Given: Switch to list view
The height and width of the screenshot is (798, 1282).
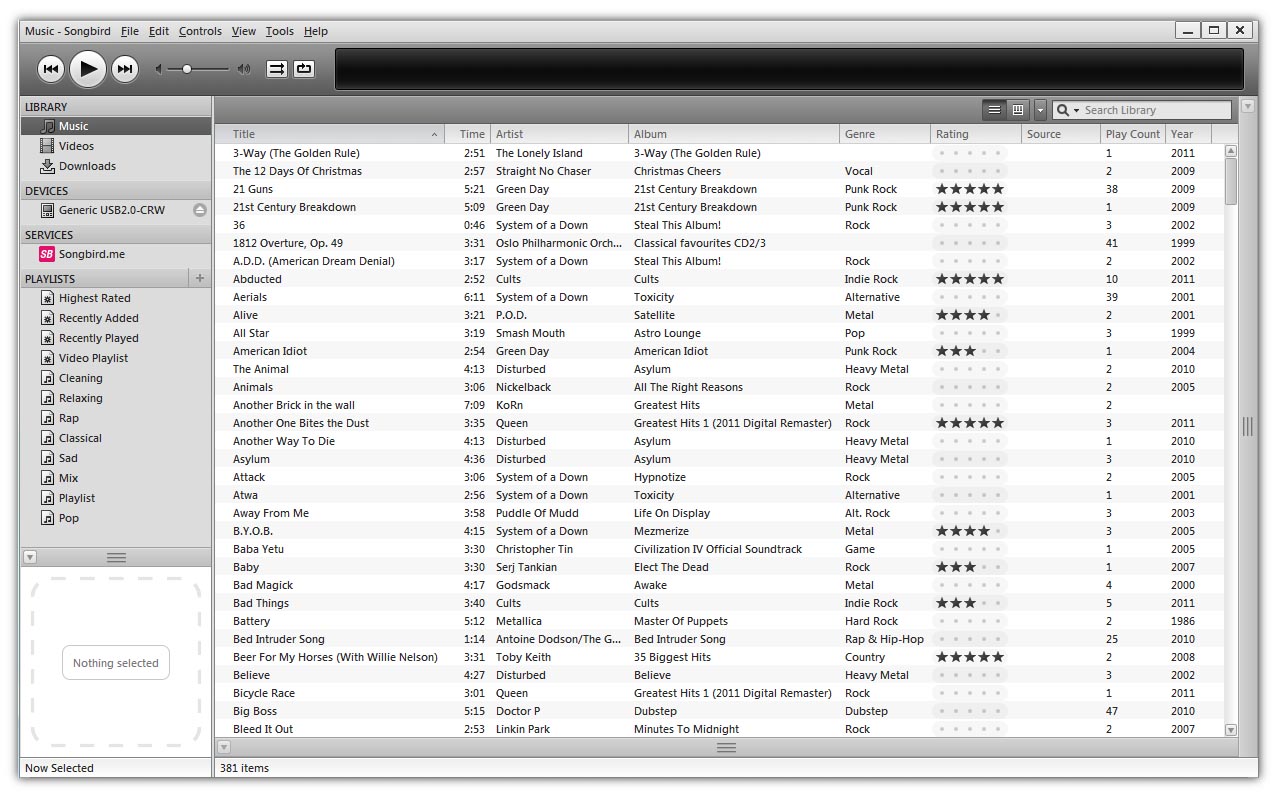Looking at the screenshot, I should (994, 110).
